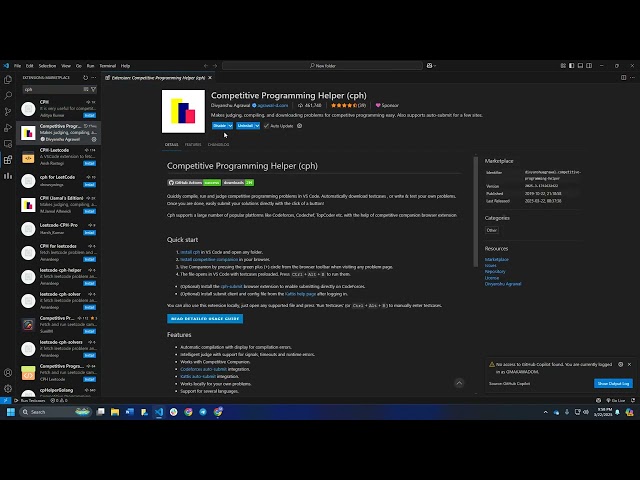Open Copilot chat icon in title bar
This screenshot has width=640, height=480.
click(431, 66)
